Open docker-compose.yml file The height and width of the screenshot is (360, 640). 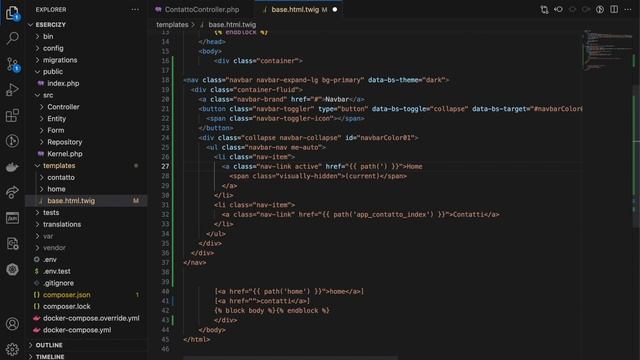click(77, 330)
